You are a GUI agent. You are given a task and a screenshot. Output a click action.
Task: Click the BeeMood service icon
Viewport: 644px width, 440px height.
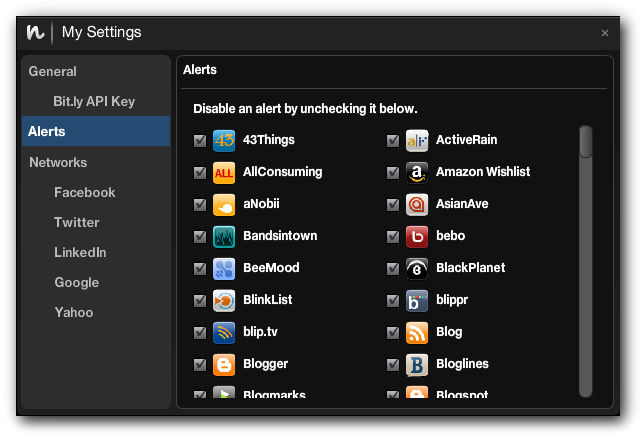click(224, 269)
